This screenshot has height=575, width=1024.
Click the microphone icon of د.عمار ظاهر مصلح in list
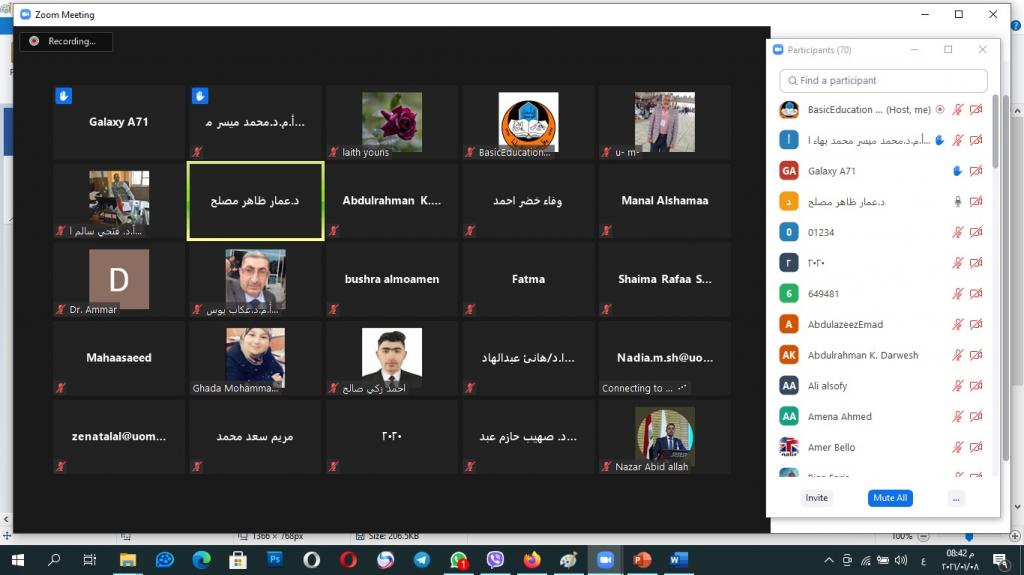(x=957, y=202)
